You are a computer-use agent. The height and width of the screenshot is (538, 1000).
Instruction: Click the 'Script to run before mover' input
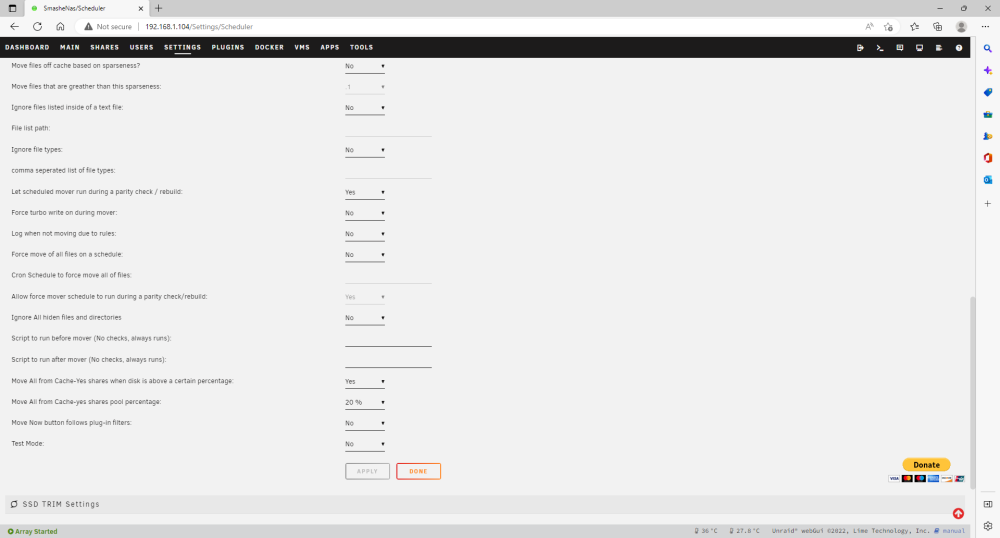[x=388, y=339]
